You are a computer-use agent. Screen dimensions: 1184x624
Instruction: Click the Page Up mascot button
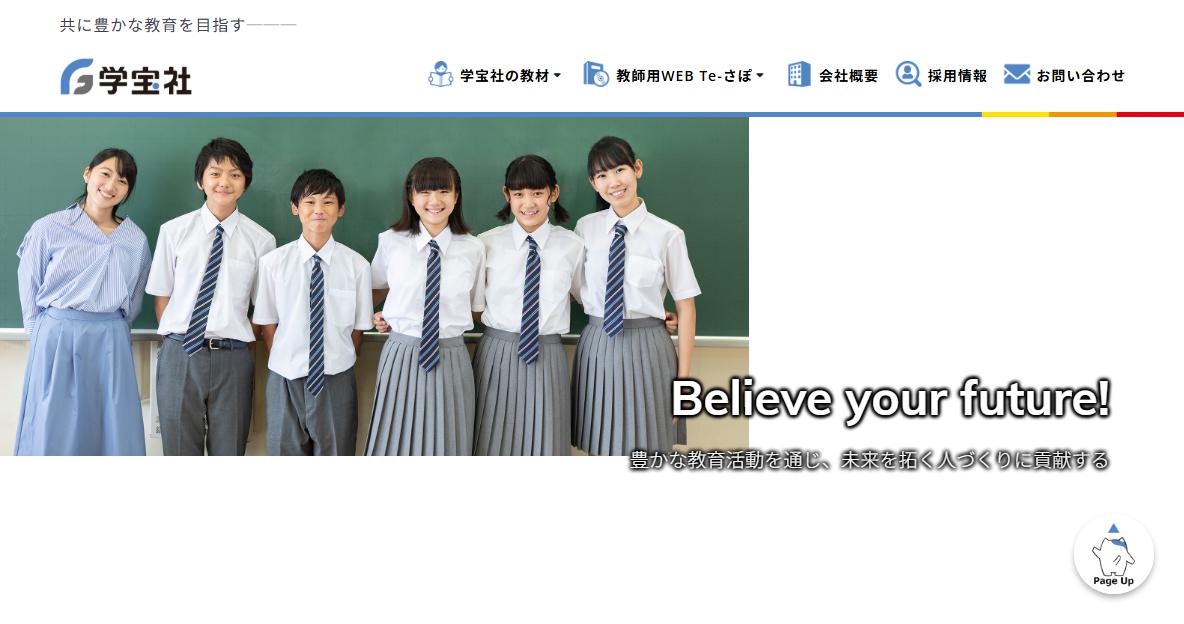pyautogui.click(x=1114, y=555)
